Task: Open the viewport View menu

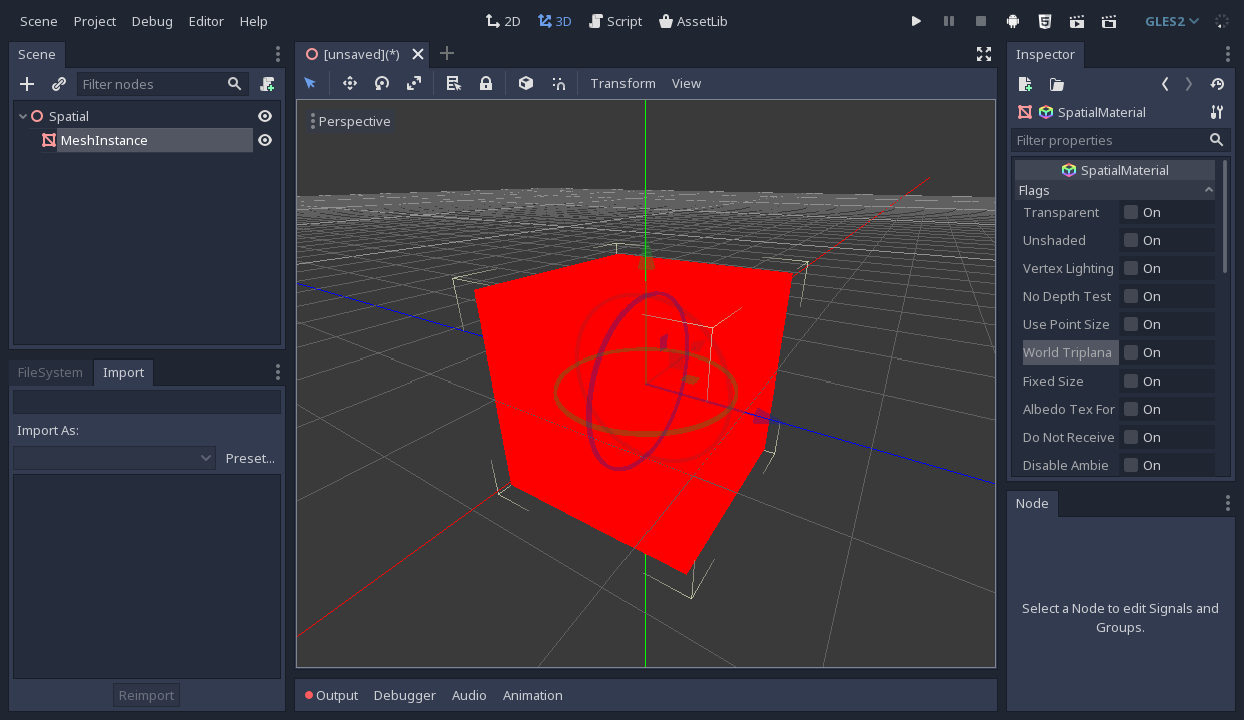Action: 686,83
